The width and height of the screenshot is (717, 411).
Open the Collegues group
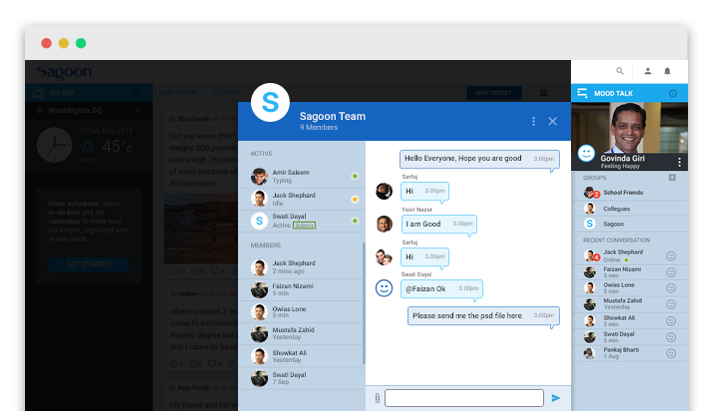click(629, 208)
